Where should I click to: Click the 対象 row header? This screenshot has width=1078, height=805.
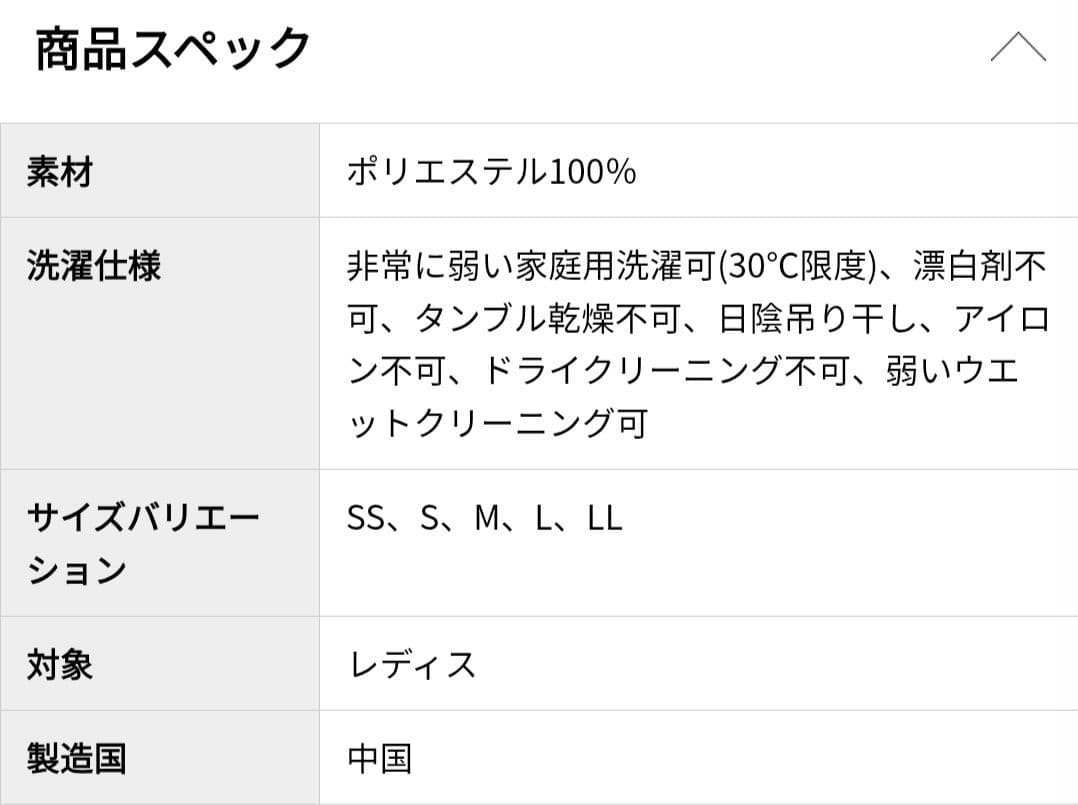tap(58, 662)
